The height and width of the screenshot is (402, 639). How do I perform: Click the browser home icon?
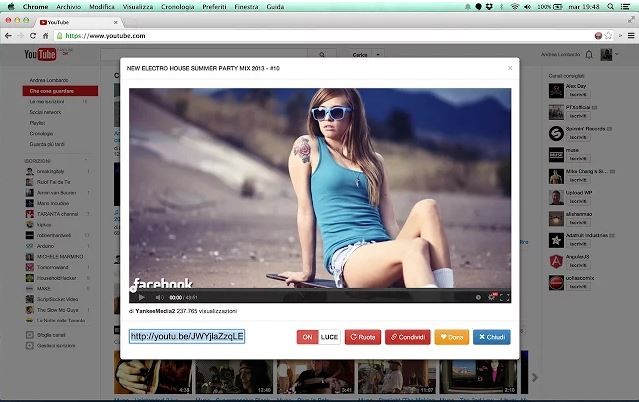pos(45,36)
